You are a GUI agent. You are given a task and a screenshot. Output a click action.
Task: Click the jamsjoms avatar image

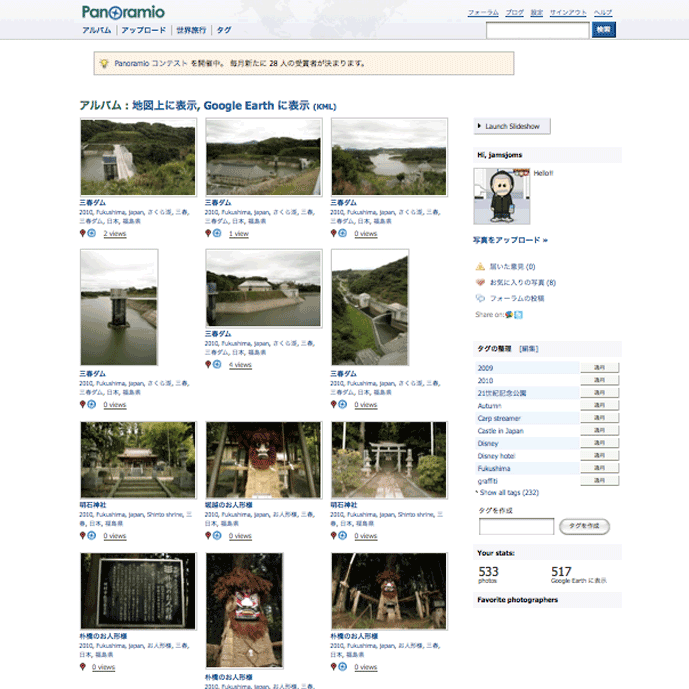502,196
